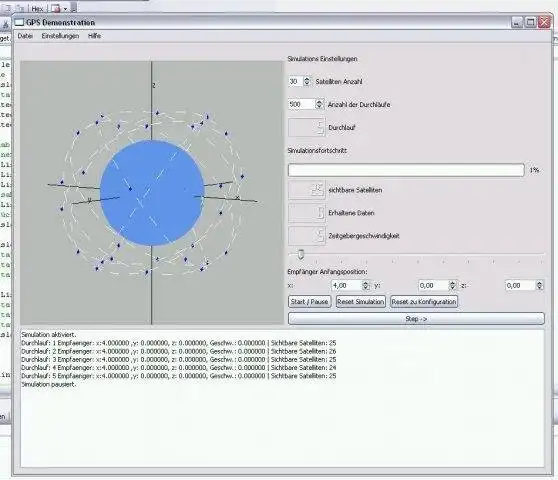Click the 'Durchlauf: 5' log line
Image resolution: width=558 pixels, height=480 pixels.
click(179, 376)
